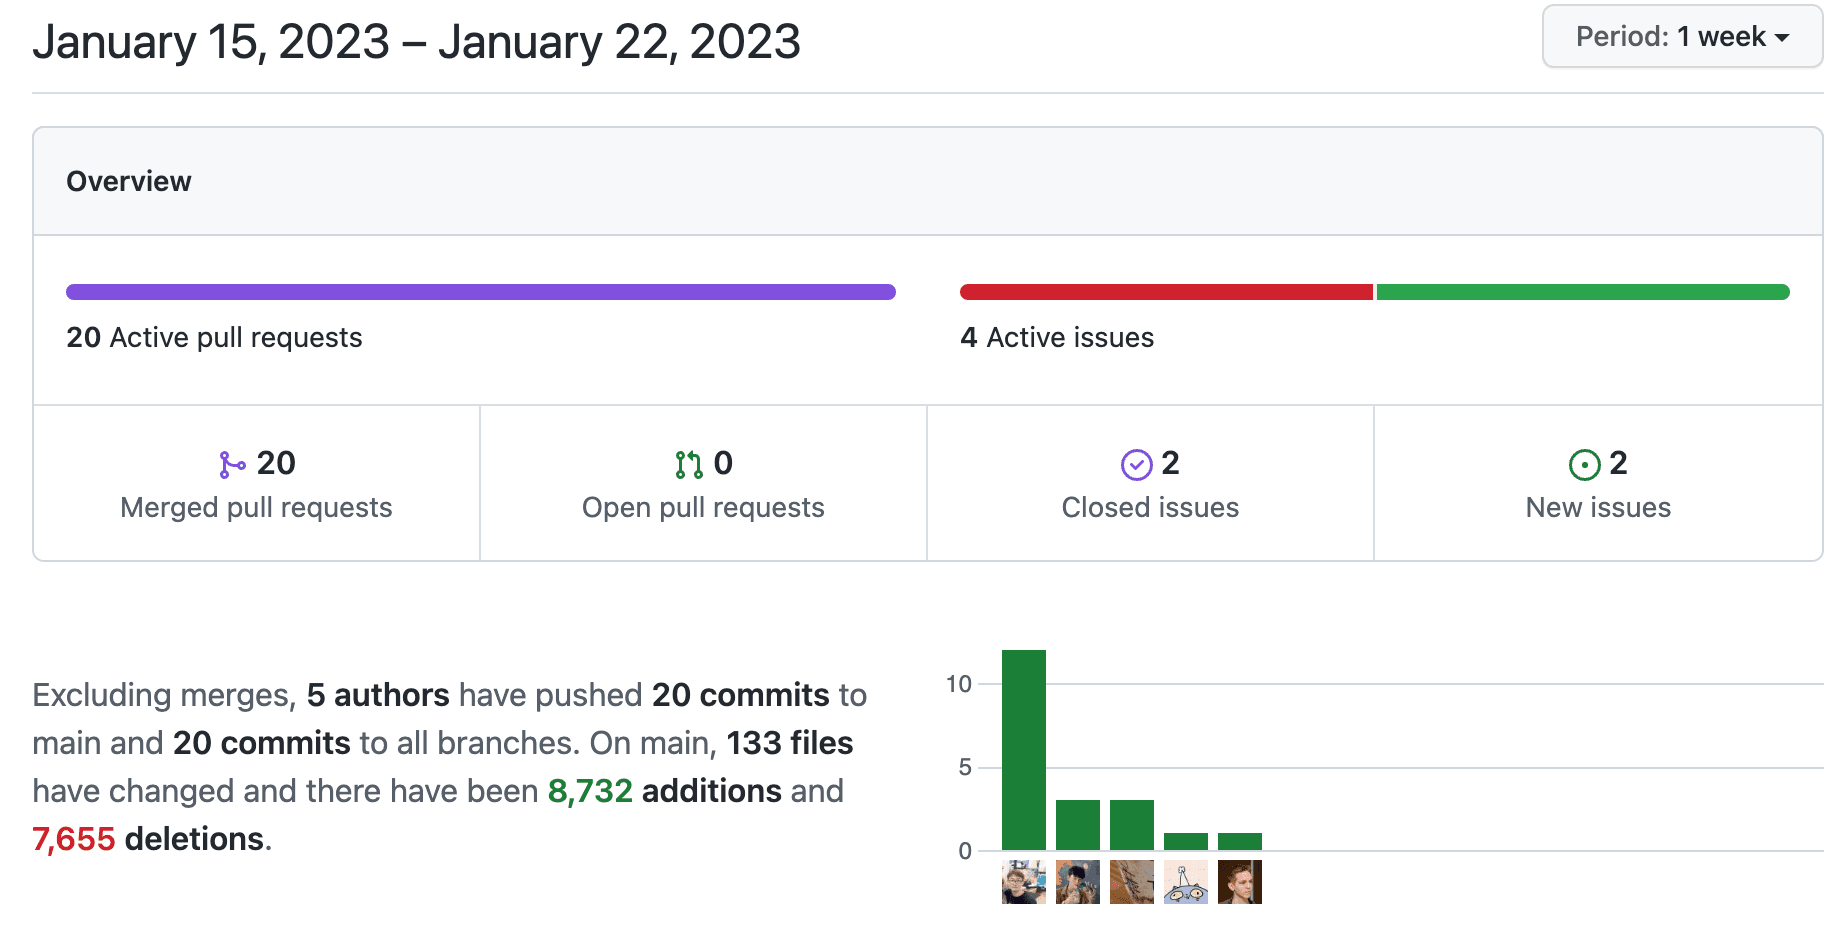Open the 2 Closed issues link
Viewport: 1836px width, 928px height.
point(1150,485)
